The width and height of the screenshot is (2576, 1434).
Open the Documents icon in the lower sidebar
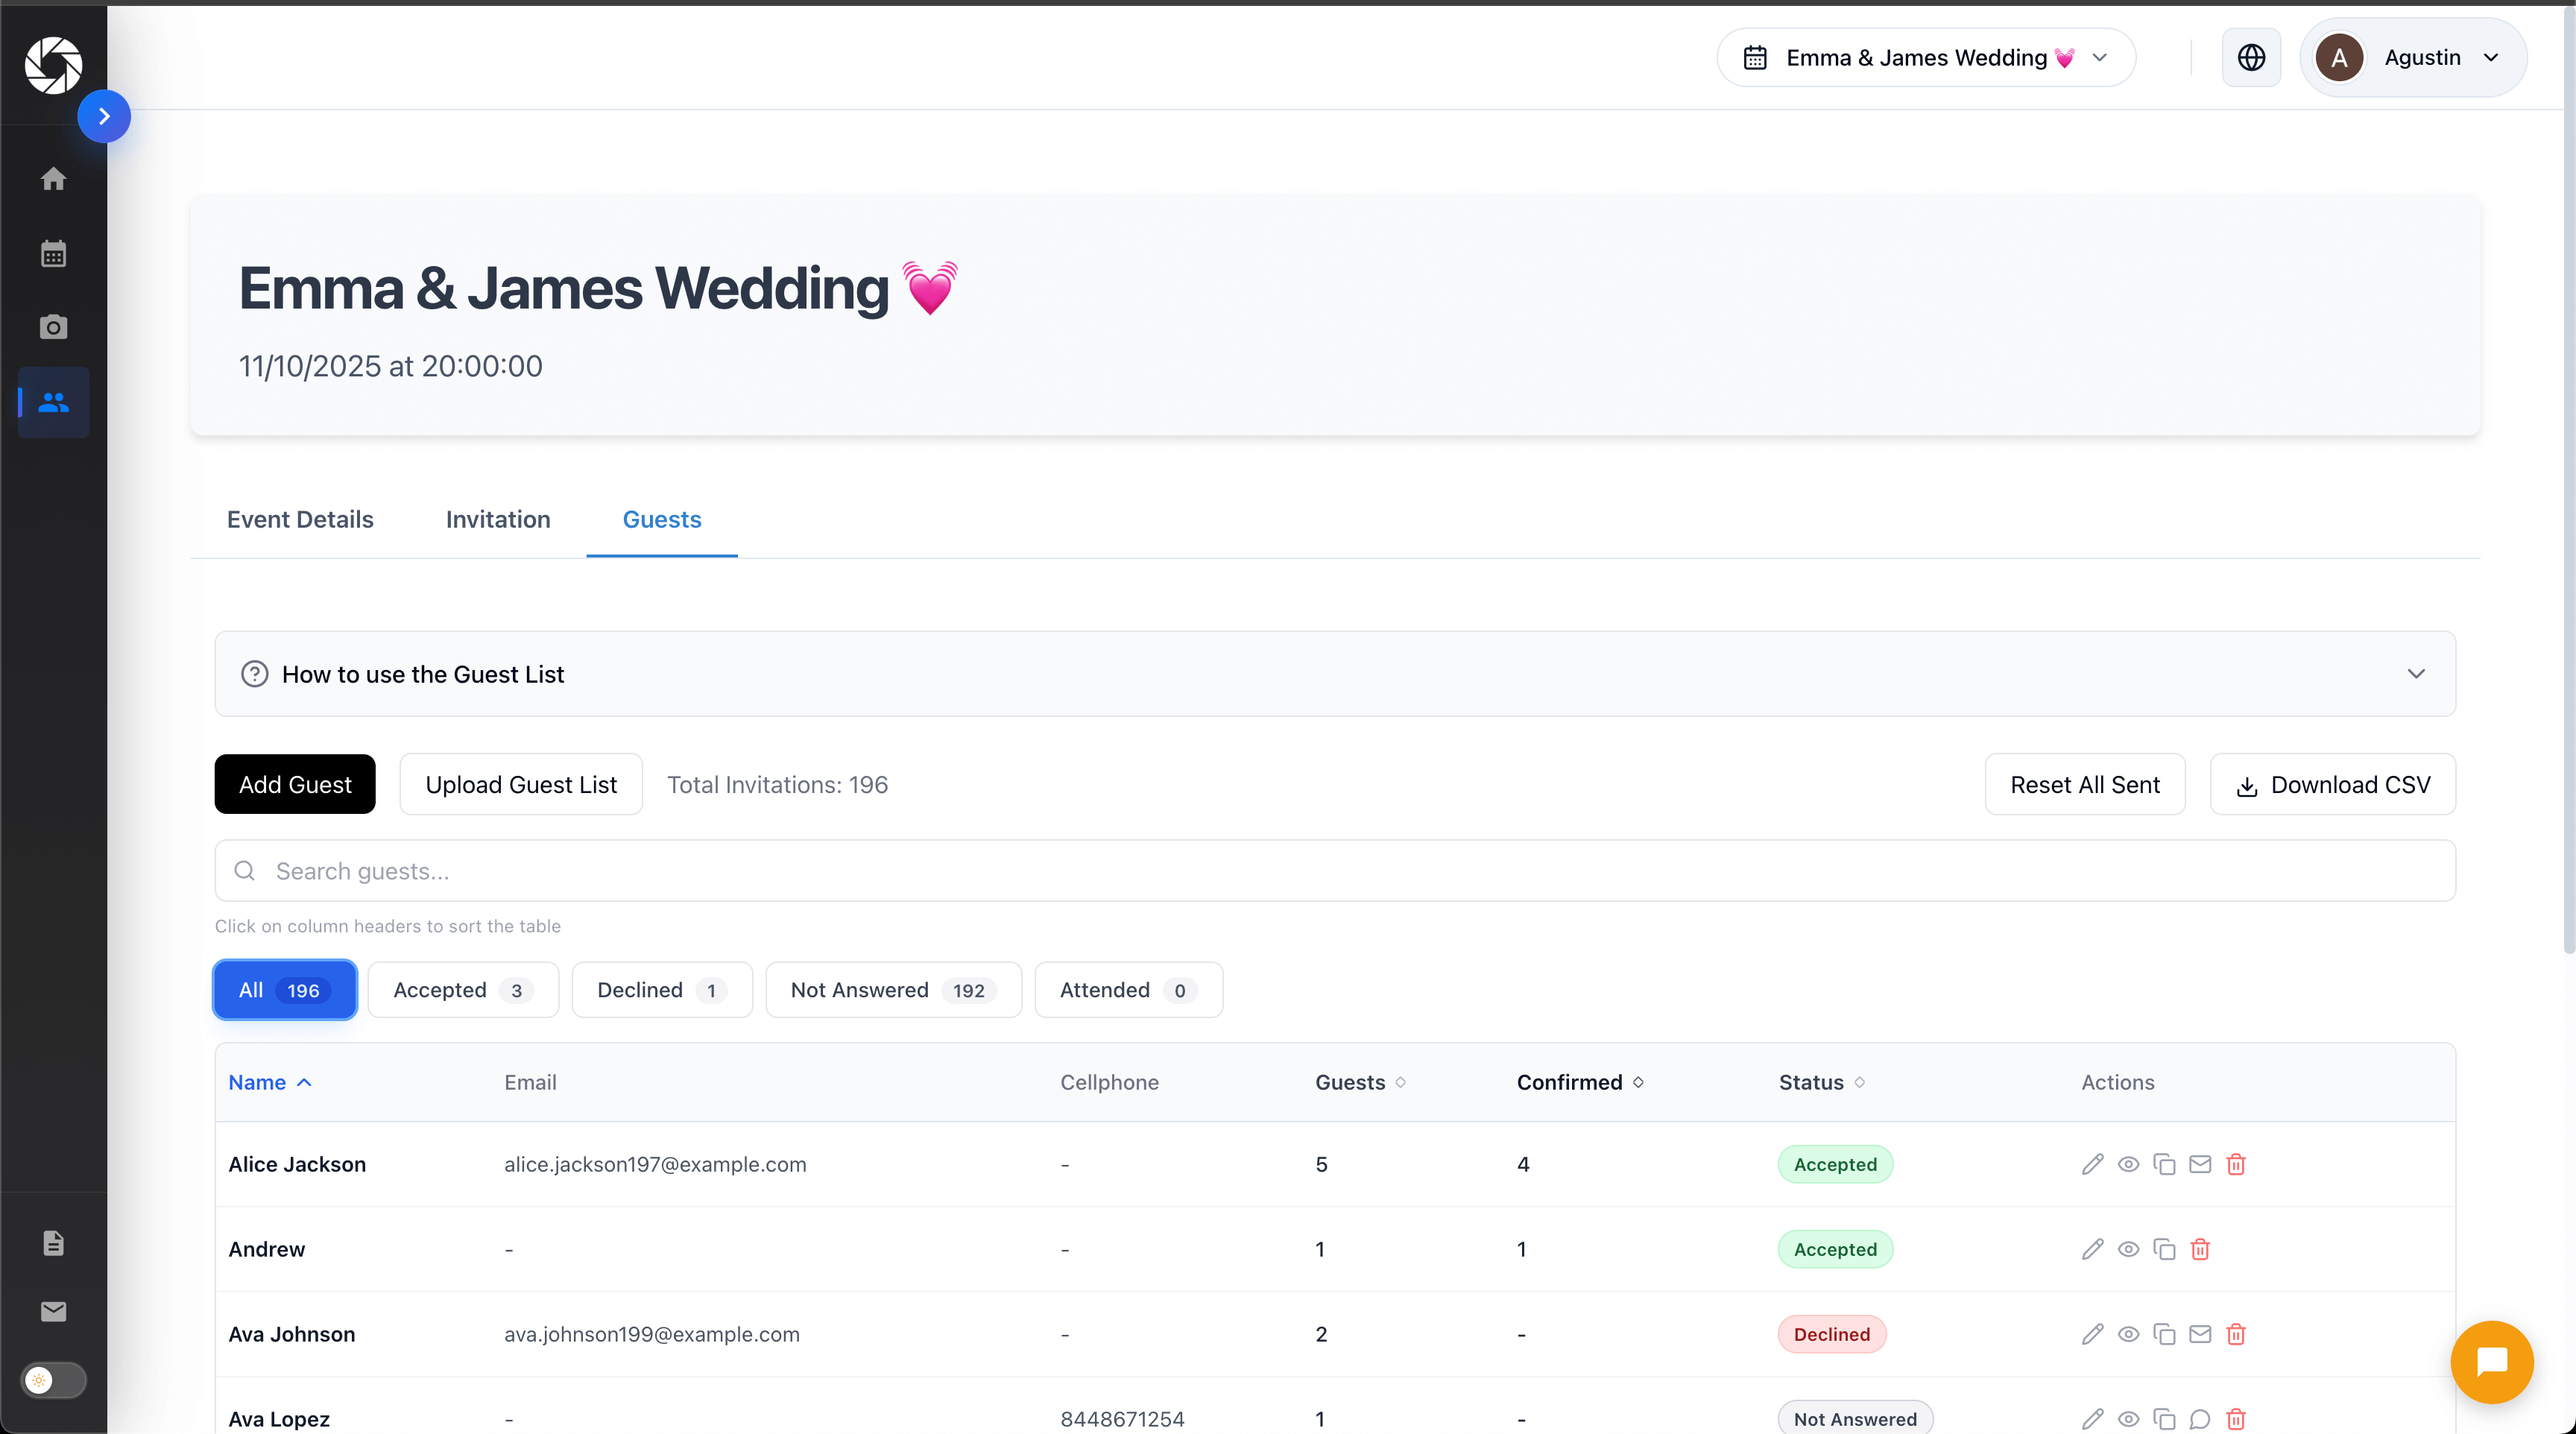coord(53,1242)
